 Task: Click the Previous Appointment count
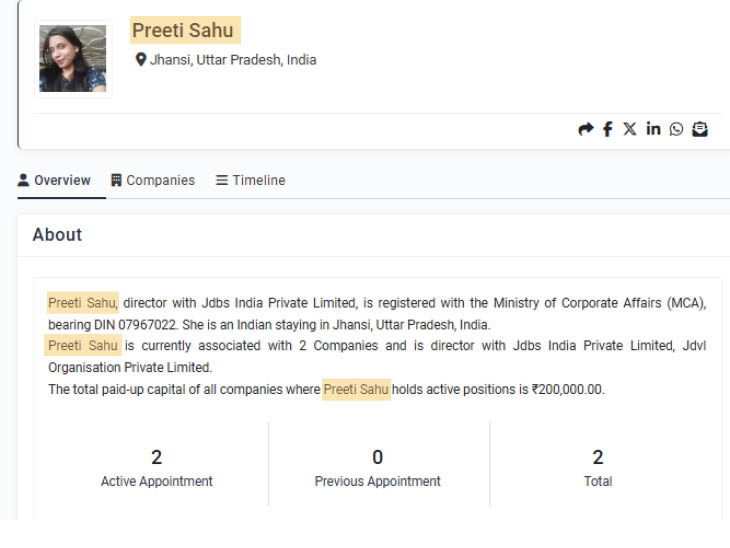click(377, 458)
